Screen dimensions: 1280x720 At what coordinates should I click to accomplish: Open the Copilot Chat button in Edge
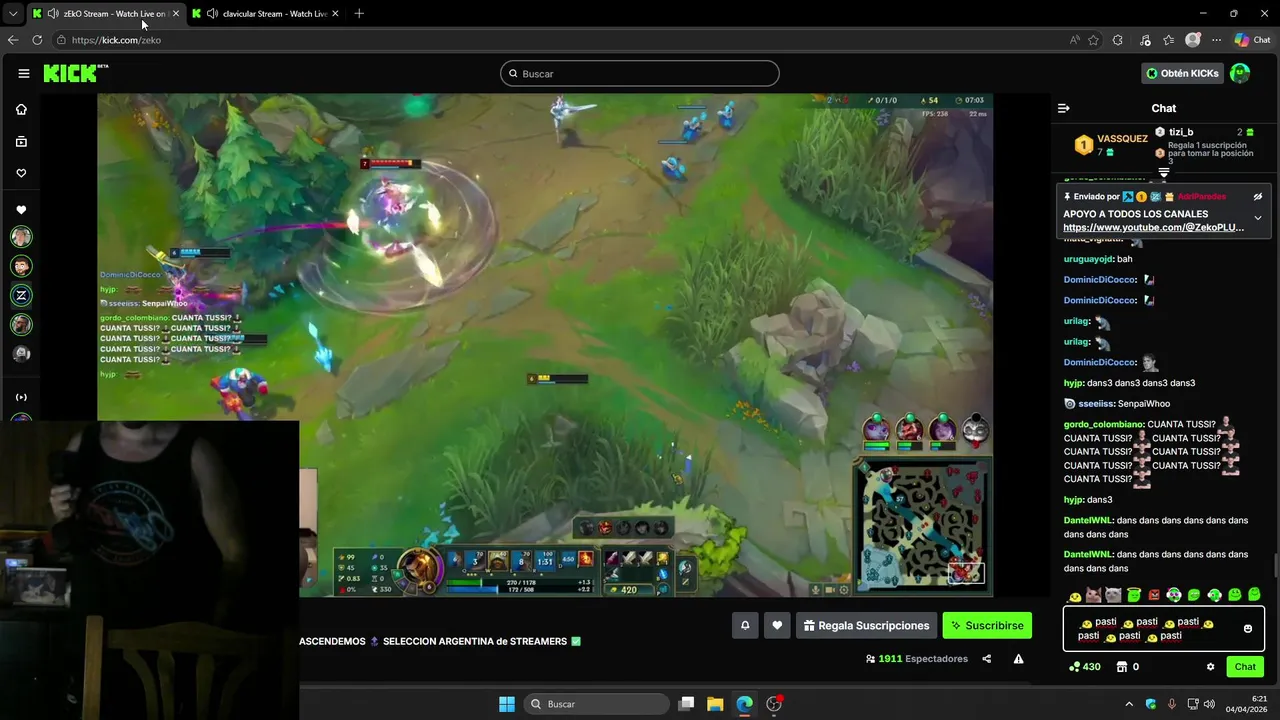1253,40
